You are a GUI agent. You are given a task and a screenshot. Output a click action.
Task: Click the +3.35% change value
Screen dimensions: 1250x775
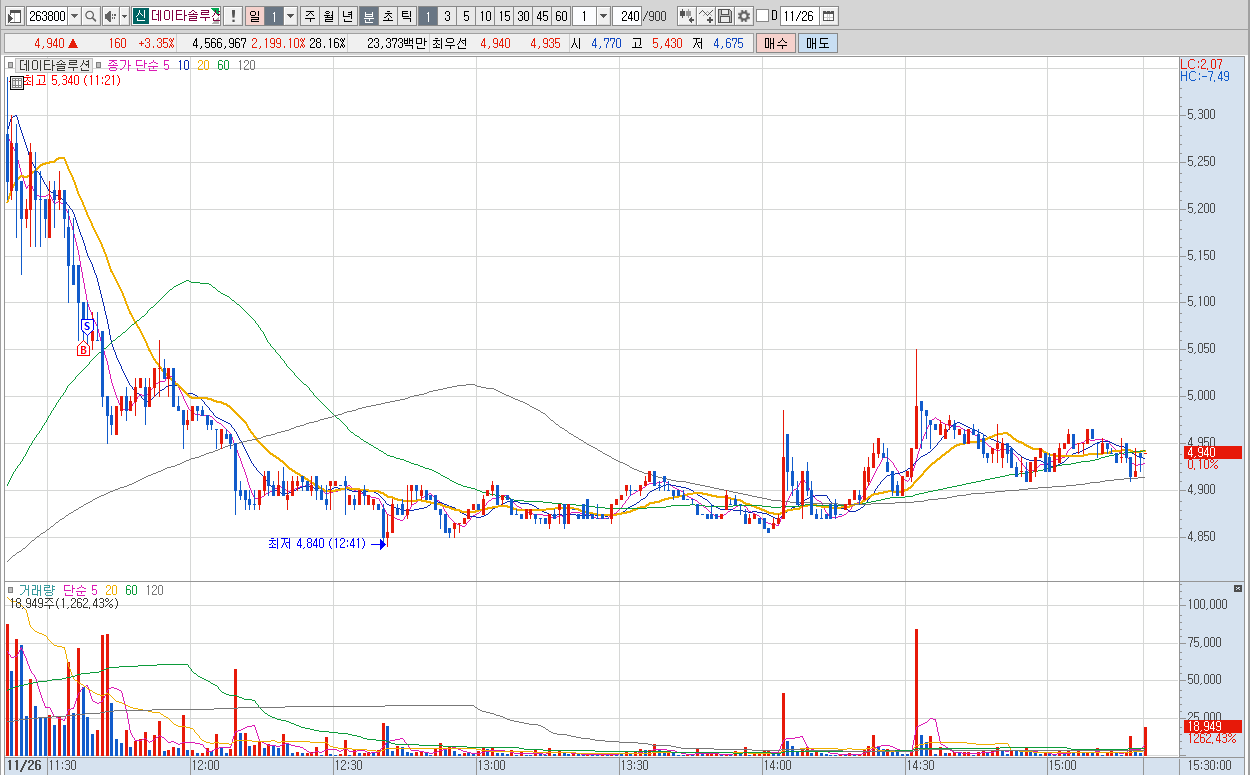(156, 43)
